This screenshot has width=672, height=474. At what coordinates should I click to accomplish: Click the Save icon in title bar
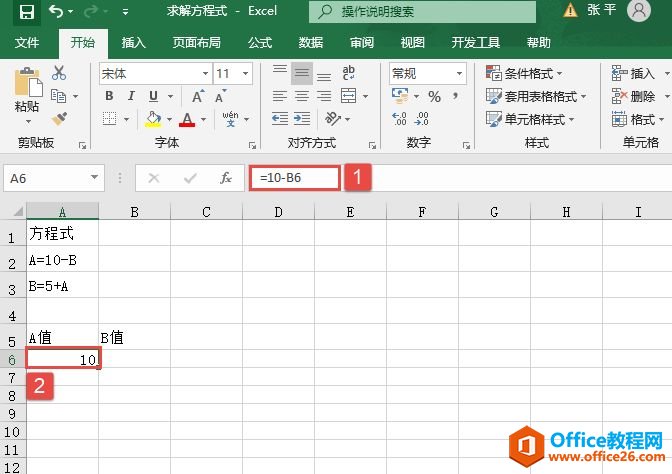tap(27, 11)
